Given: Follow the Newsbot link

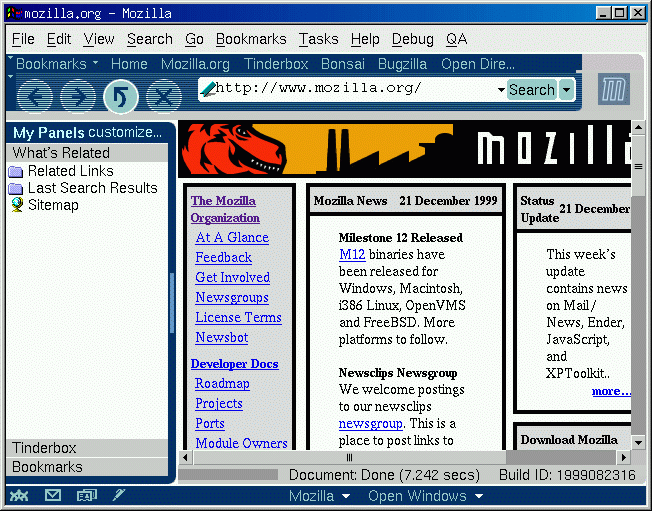Looking at the screenshot, I should pyautogui.click(x=222, y=337).
